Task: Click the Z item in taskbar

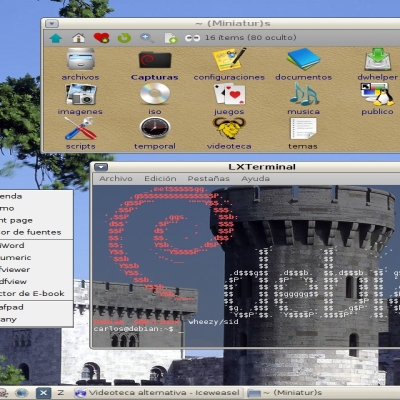Action: pos(61,393)
